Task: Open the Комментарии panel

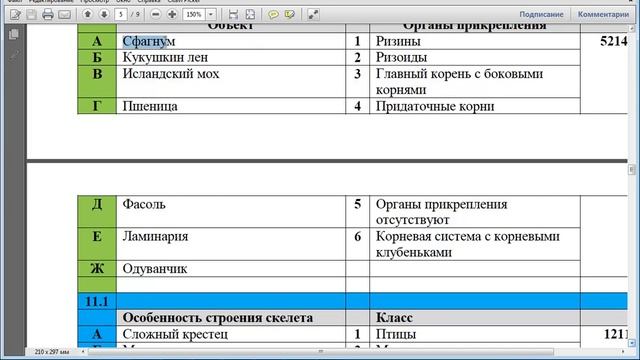Action: coord(603,14)
